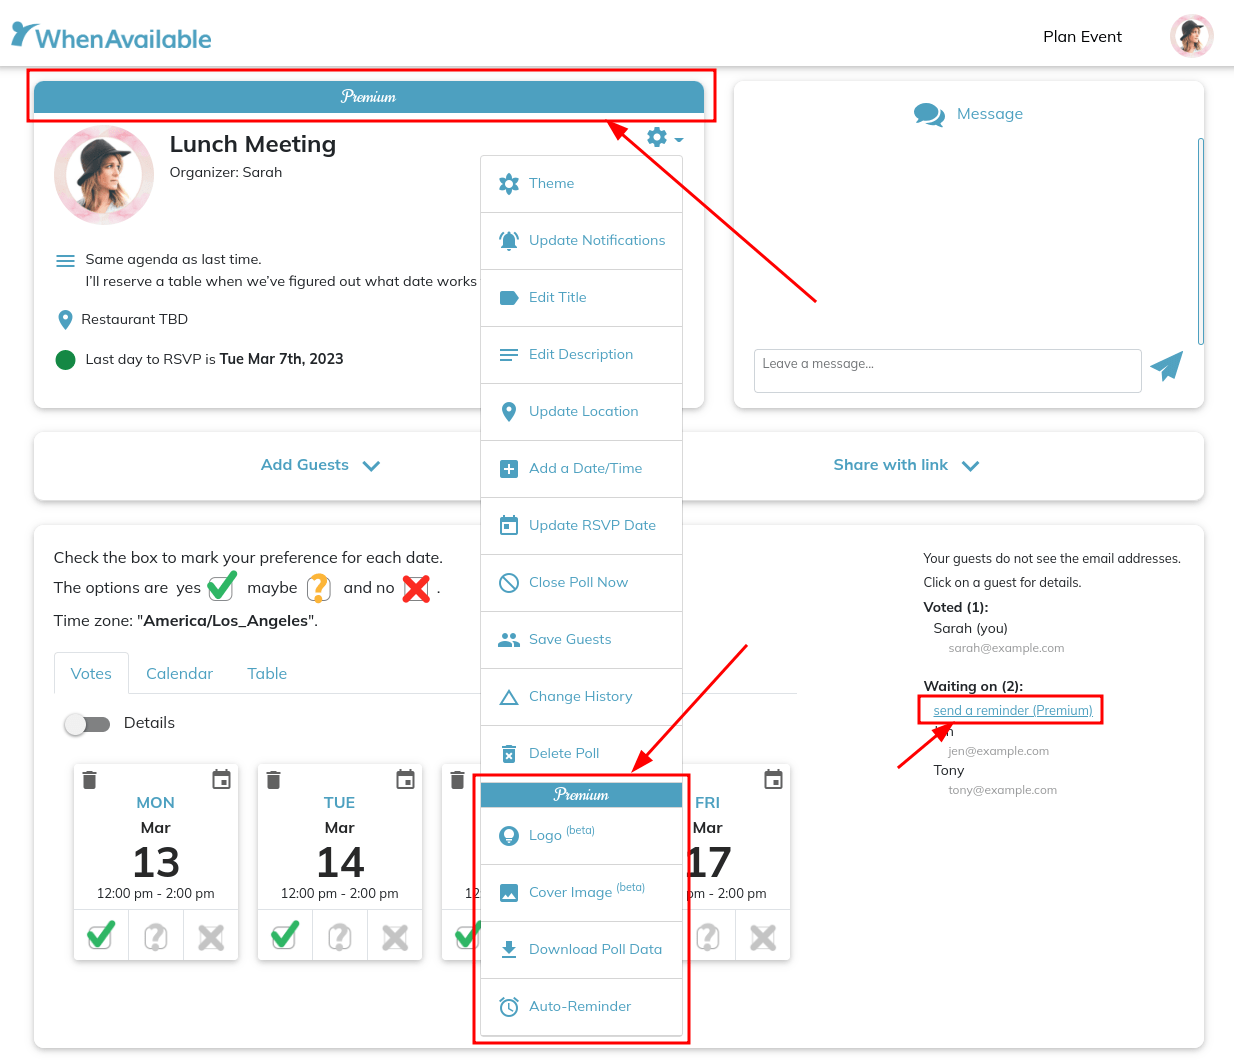This screenshot has height=1062, width=1234.
Task: Mark no for Mon Mar 13
Action: [211, 937]
